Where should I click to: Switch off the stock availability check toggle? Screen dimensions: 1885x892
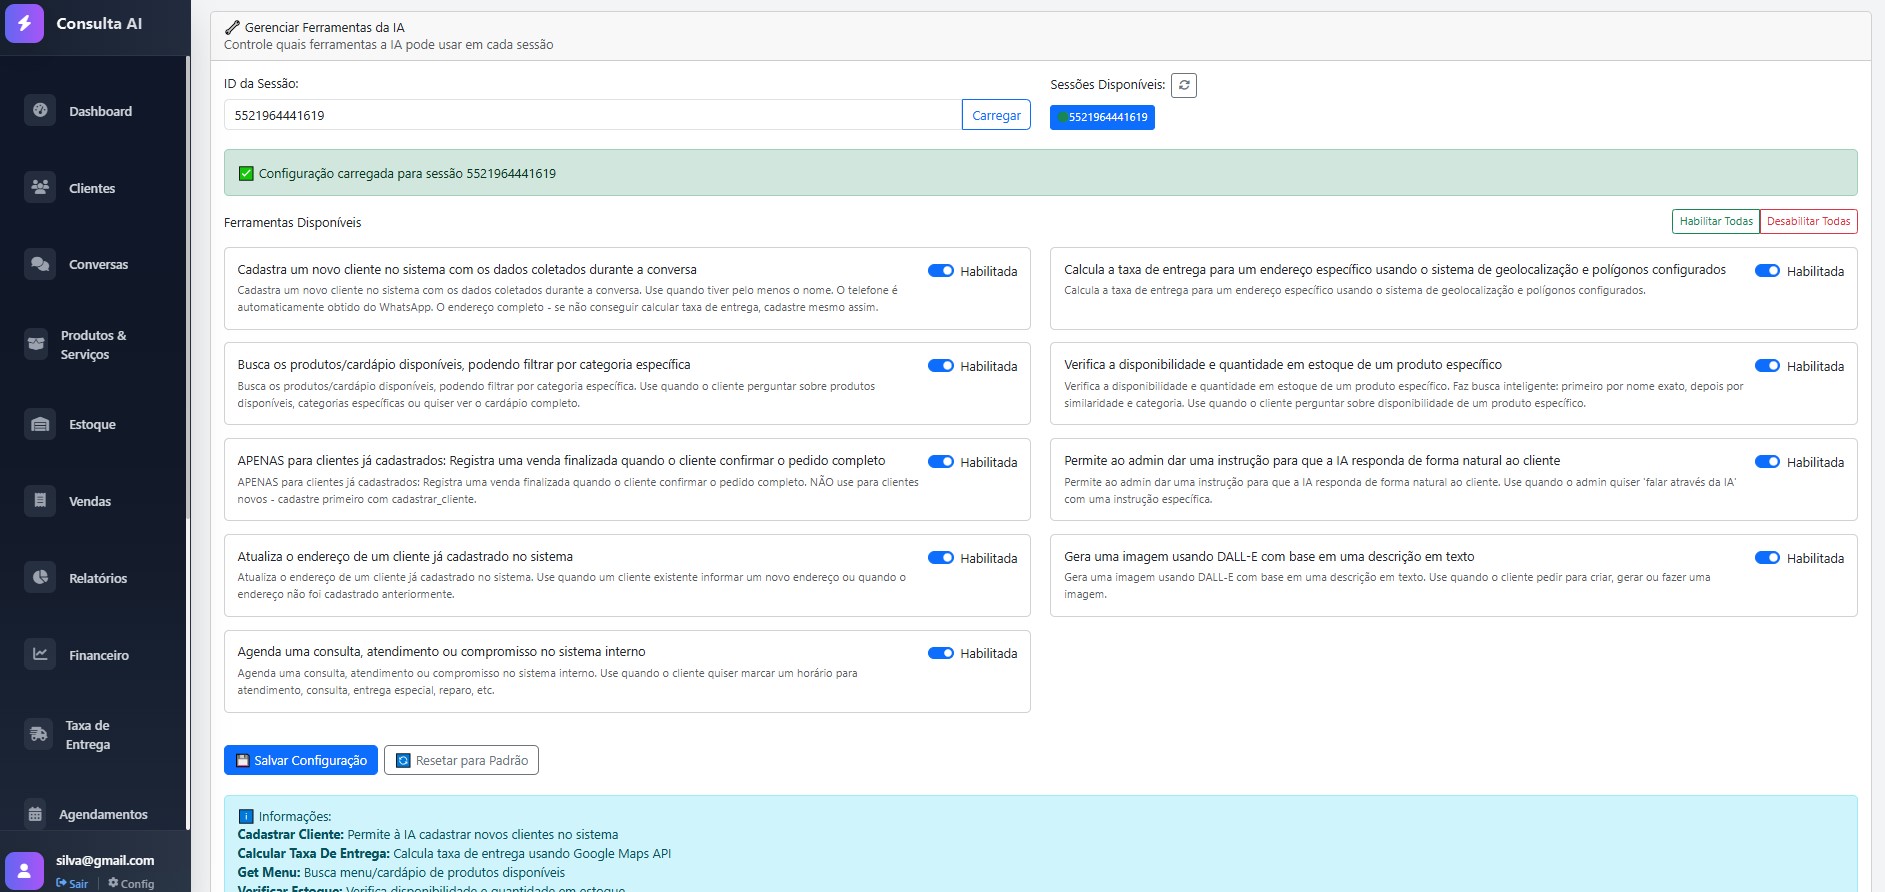tap(1767, 366)
